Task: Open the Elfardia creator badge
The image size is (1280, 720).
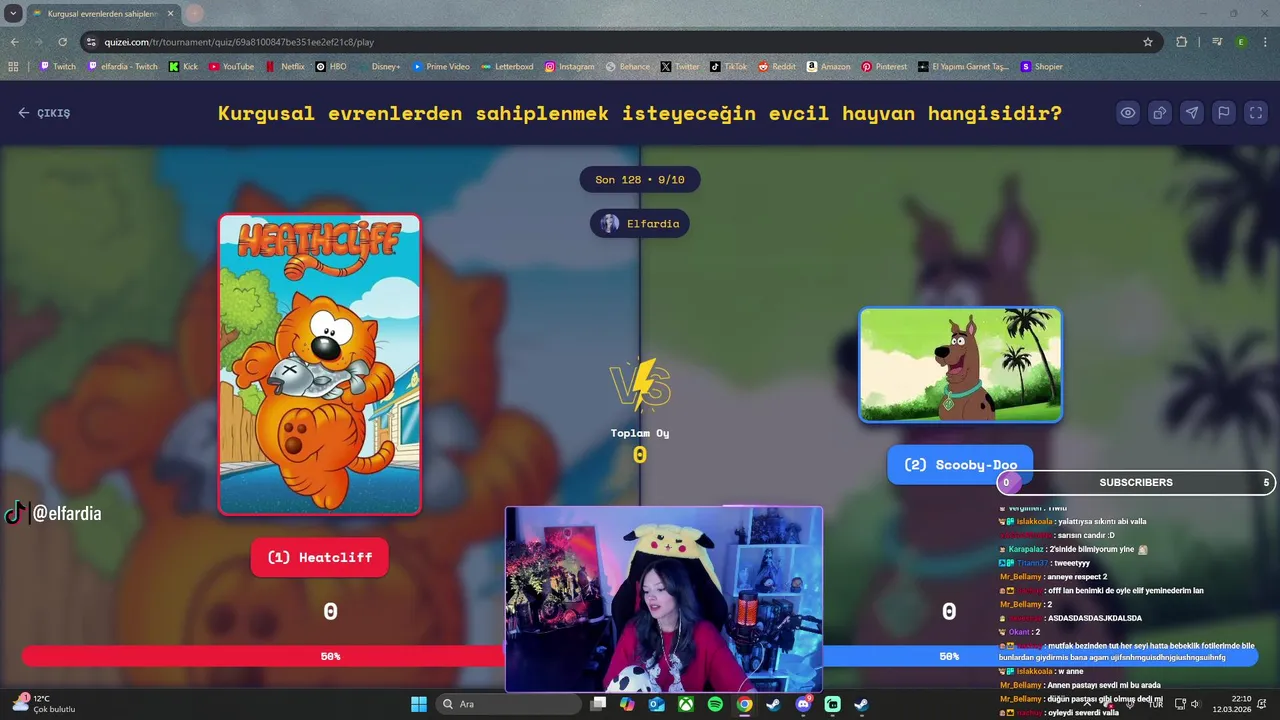Action: 640,224
